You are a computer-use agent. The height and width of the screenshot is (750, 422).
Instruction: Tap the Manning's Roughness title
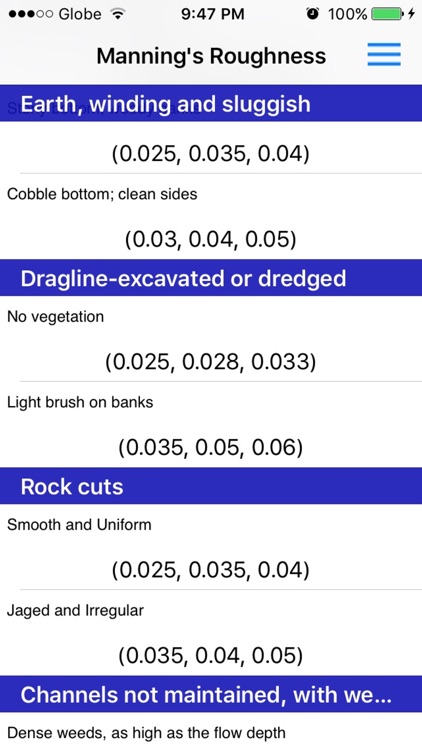[x=211, y=56]
